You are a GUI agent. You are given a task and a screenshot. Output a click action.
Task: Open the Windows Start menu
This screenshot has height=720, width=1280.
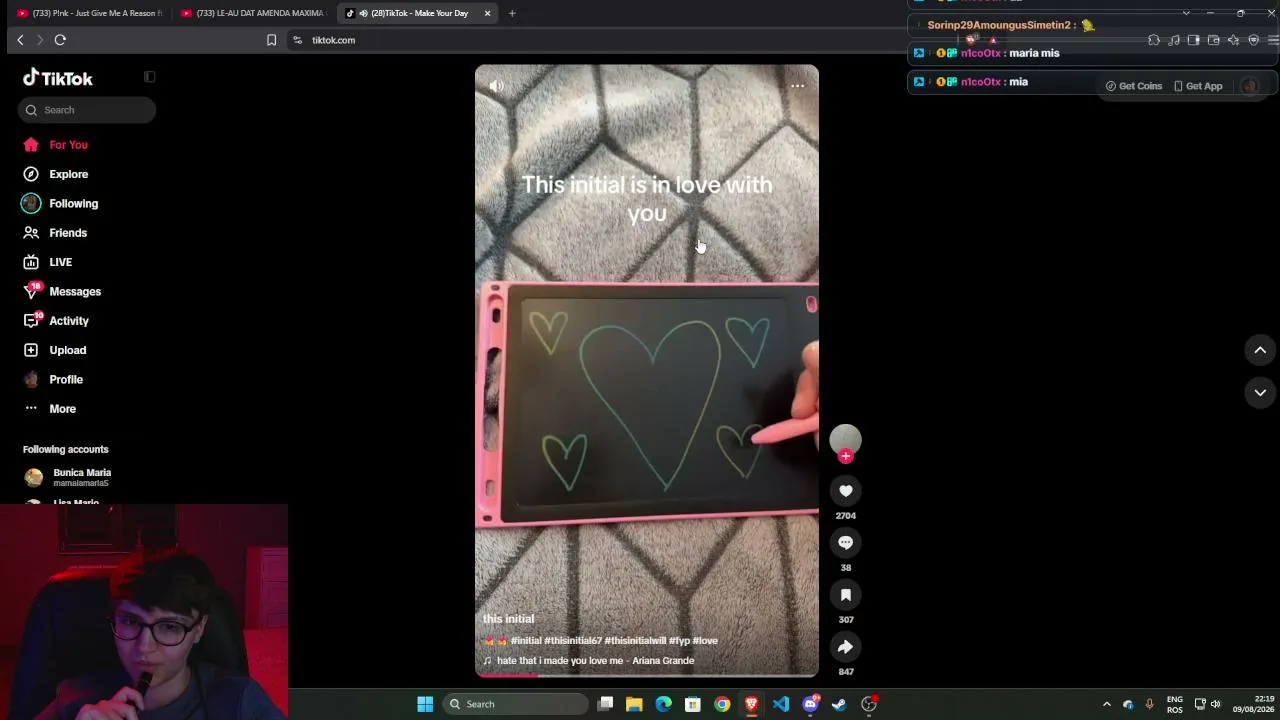point(425,704)
